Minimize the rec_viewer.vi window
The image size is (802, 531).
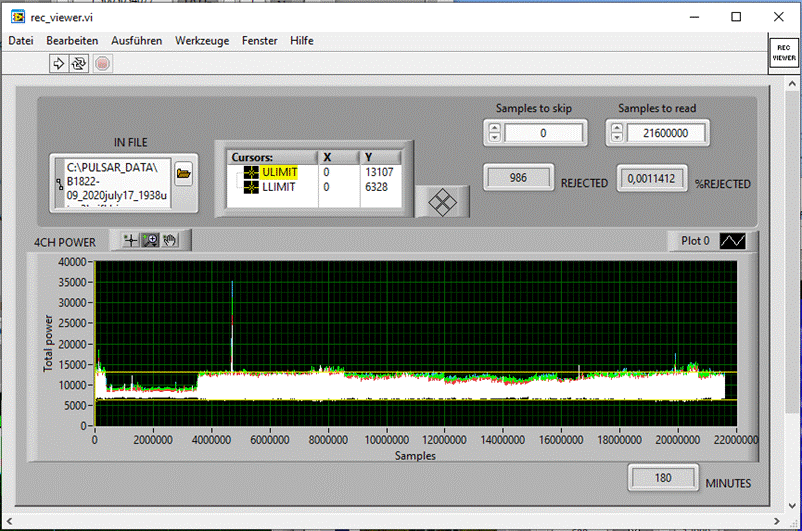[694, 17]
